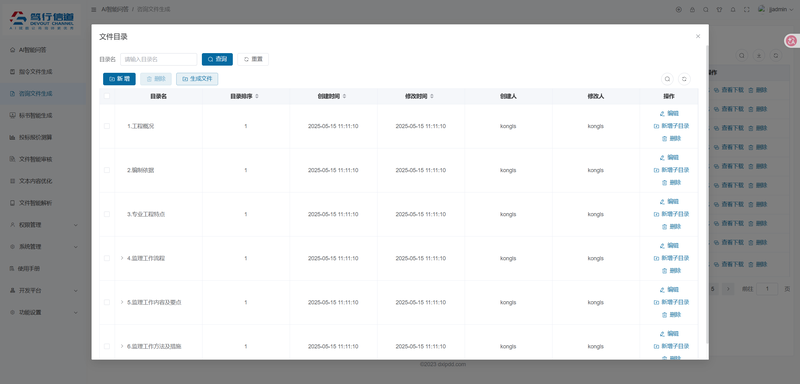Focus the 目录名 search input field
The height and width of the screenshot is (384, 800).
(159, 59)
